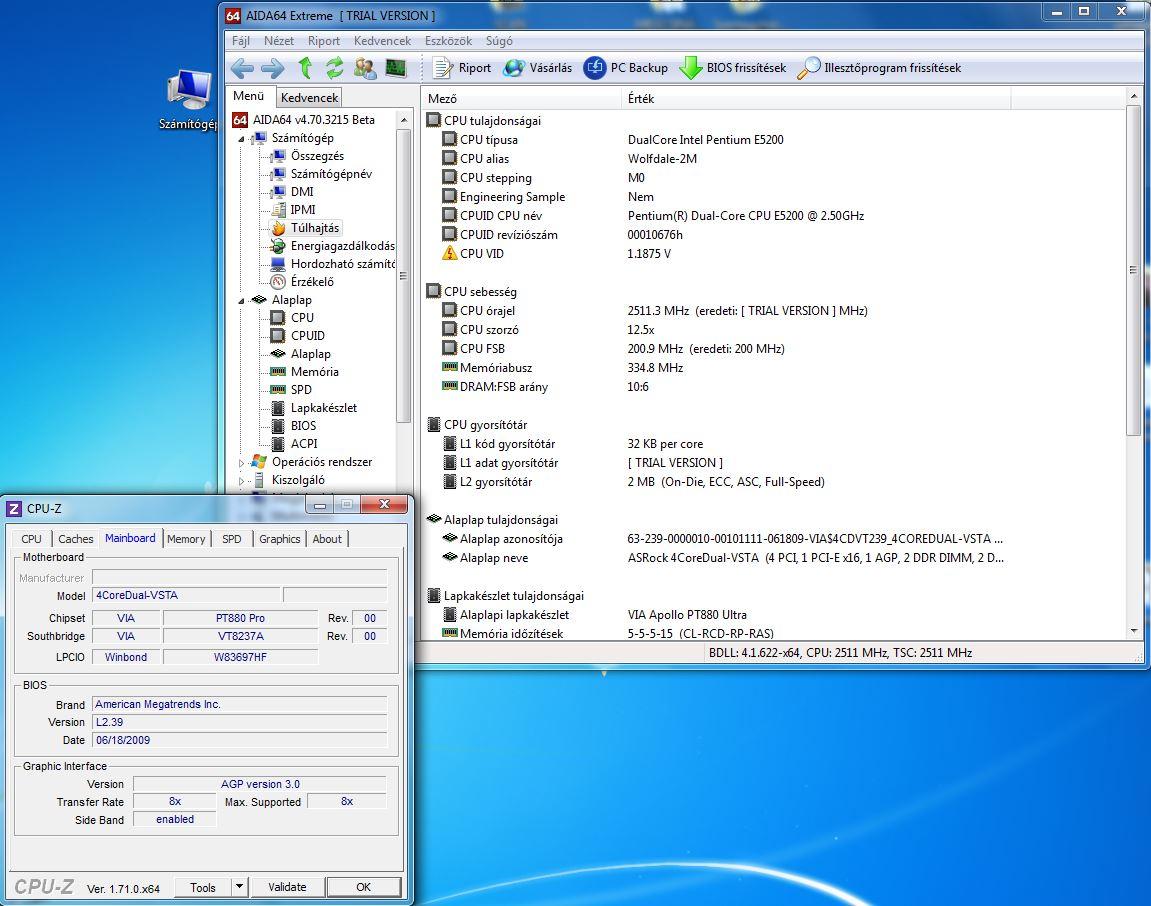
Task: Open the Számítógép desktop icon
Action: click(189, 101)
